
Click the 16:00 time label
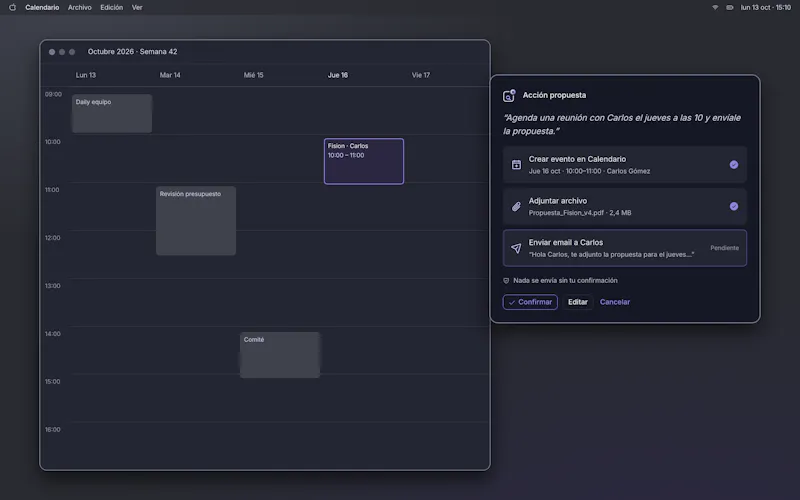coord(53,430)
